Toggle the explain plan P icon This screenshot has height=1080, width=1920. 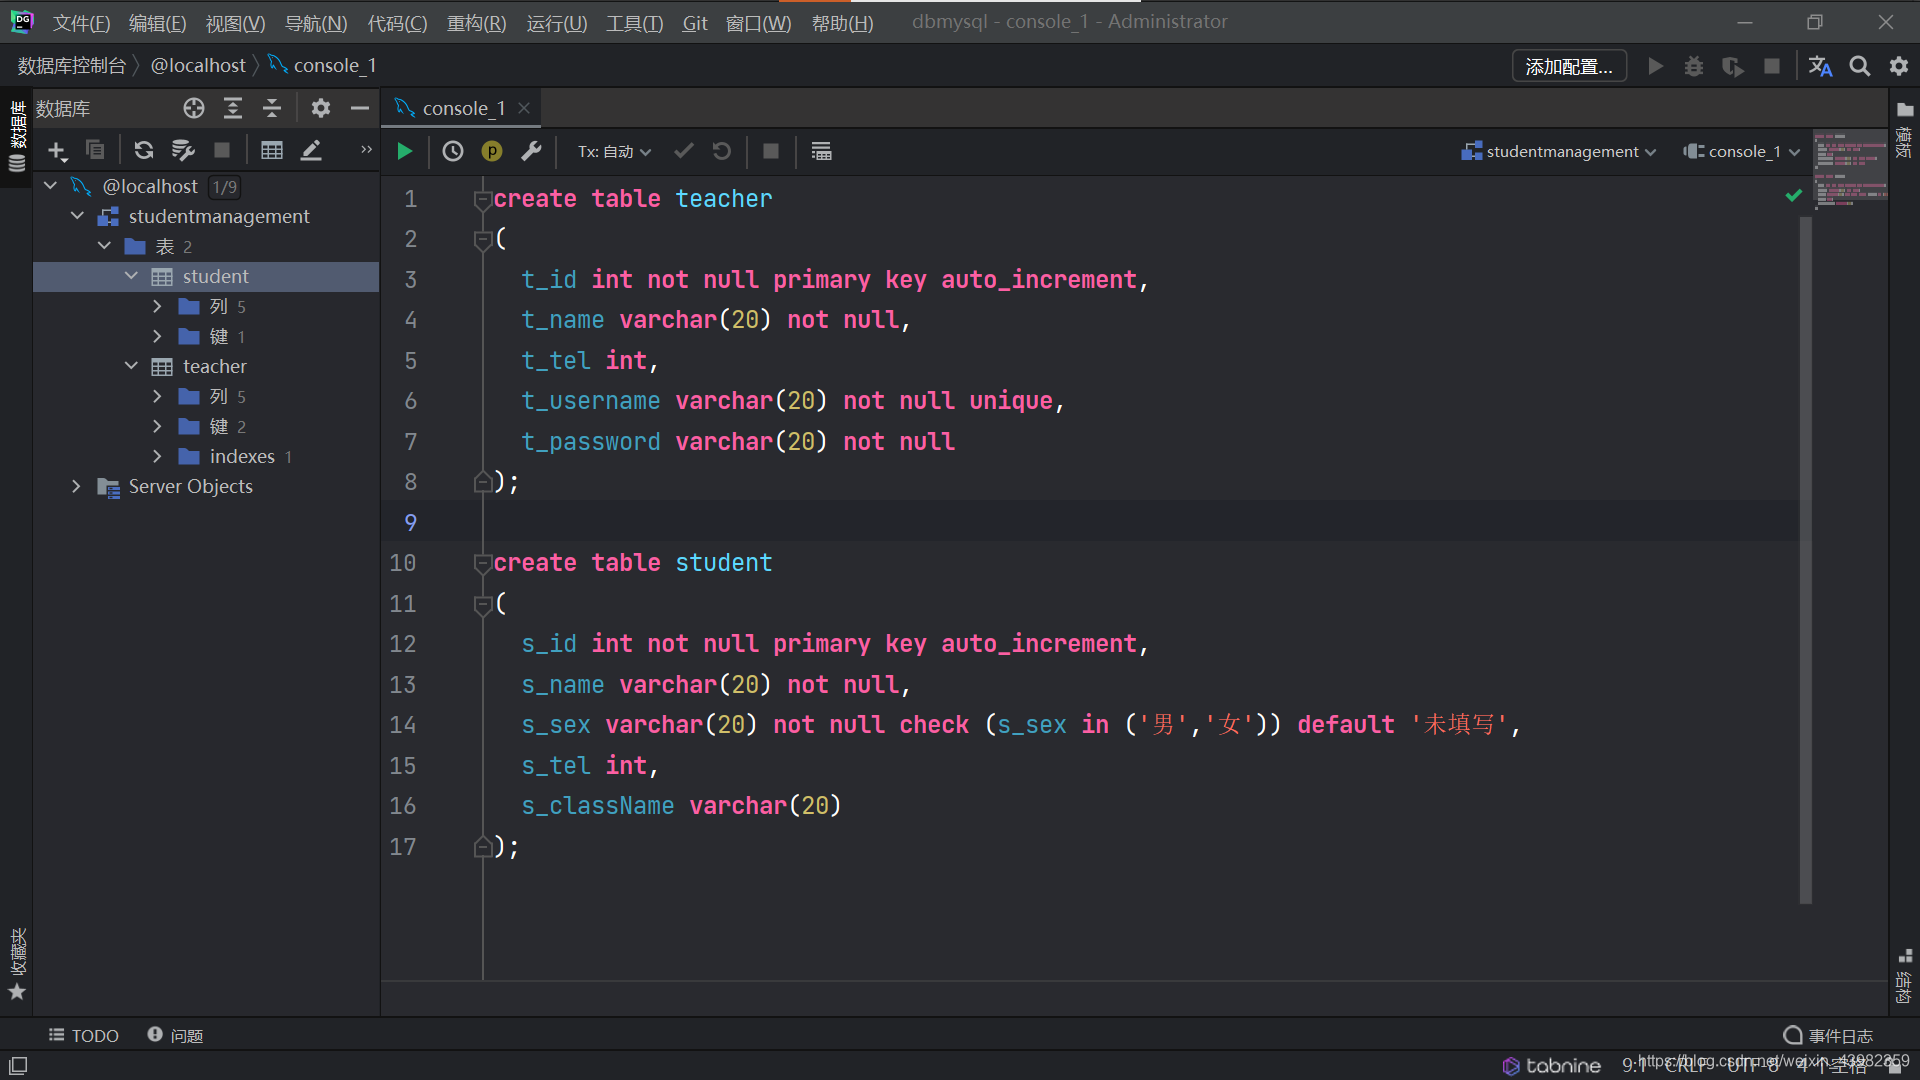[x=492, y=151]
